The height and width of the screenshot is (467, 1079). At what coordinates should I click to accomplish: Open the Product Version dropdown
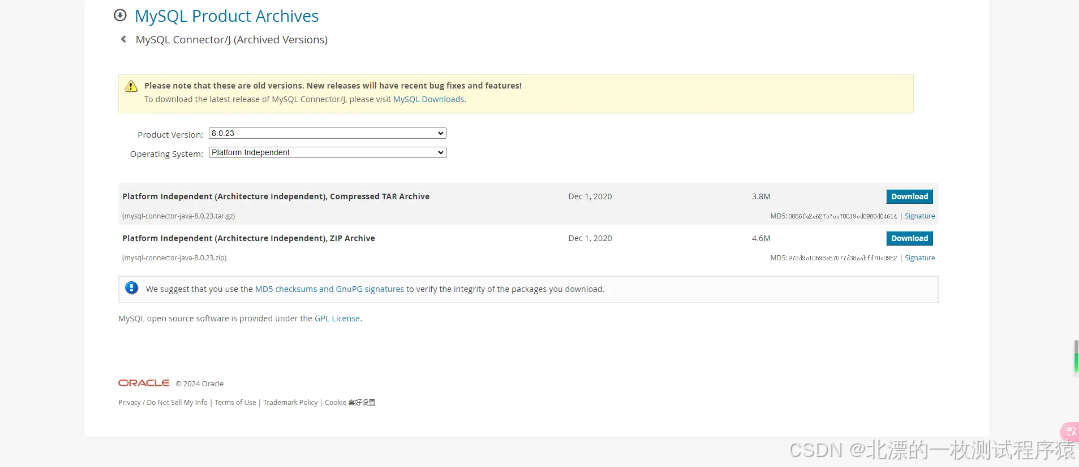click(x=328, y=133)
